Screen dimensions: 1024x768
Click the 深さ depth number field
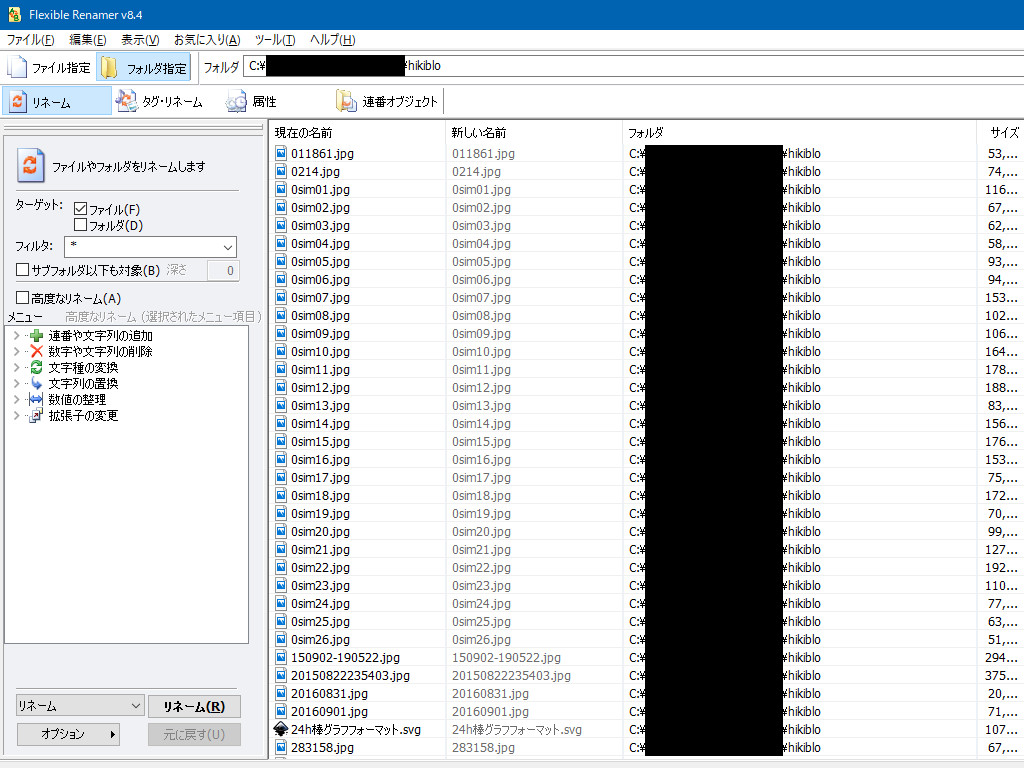coord(223,270)
